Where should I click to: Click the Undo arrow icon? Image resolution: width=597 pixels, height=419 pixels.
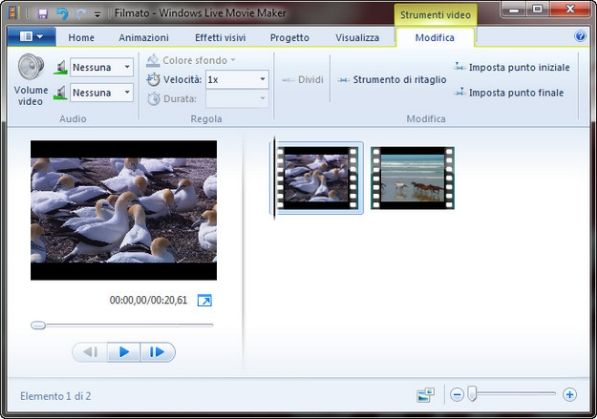click(62, 14)
